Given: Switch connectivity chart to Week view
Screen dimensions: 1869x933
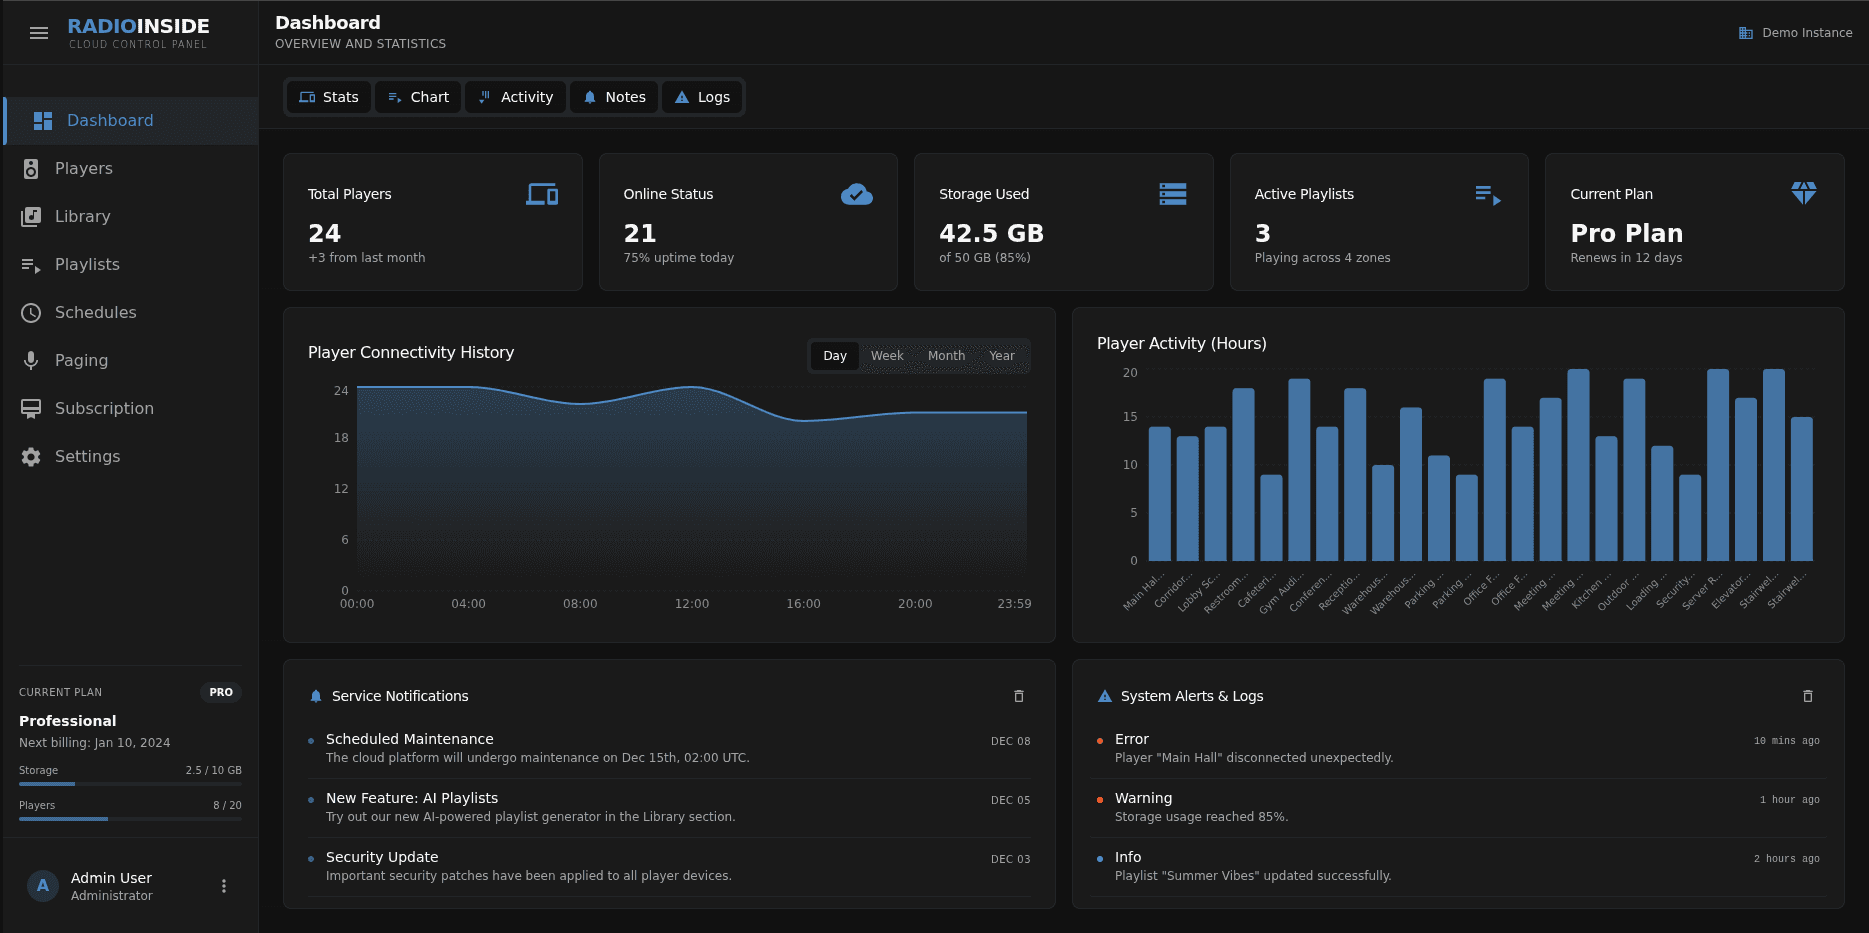Looking at the screenshot, I should click(886, 355).
